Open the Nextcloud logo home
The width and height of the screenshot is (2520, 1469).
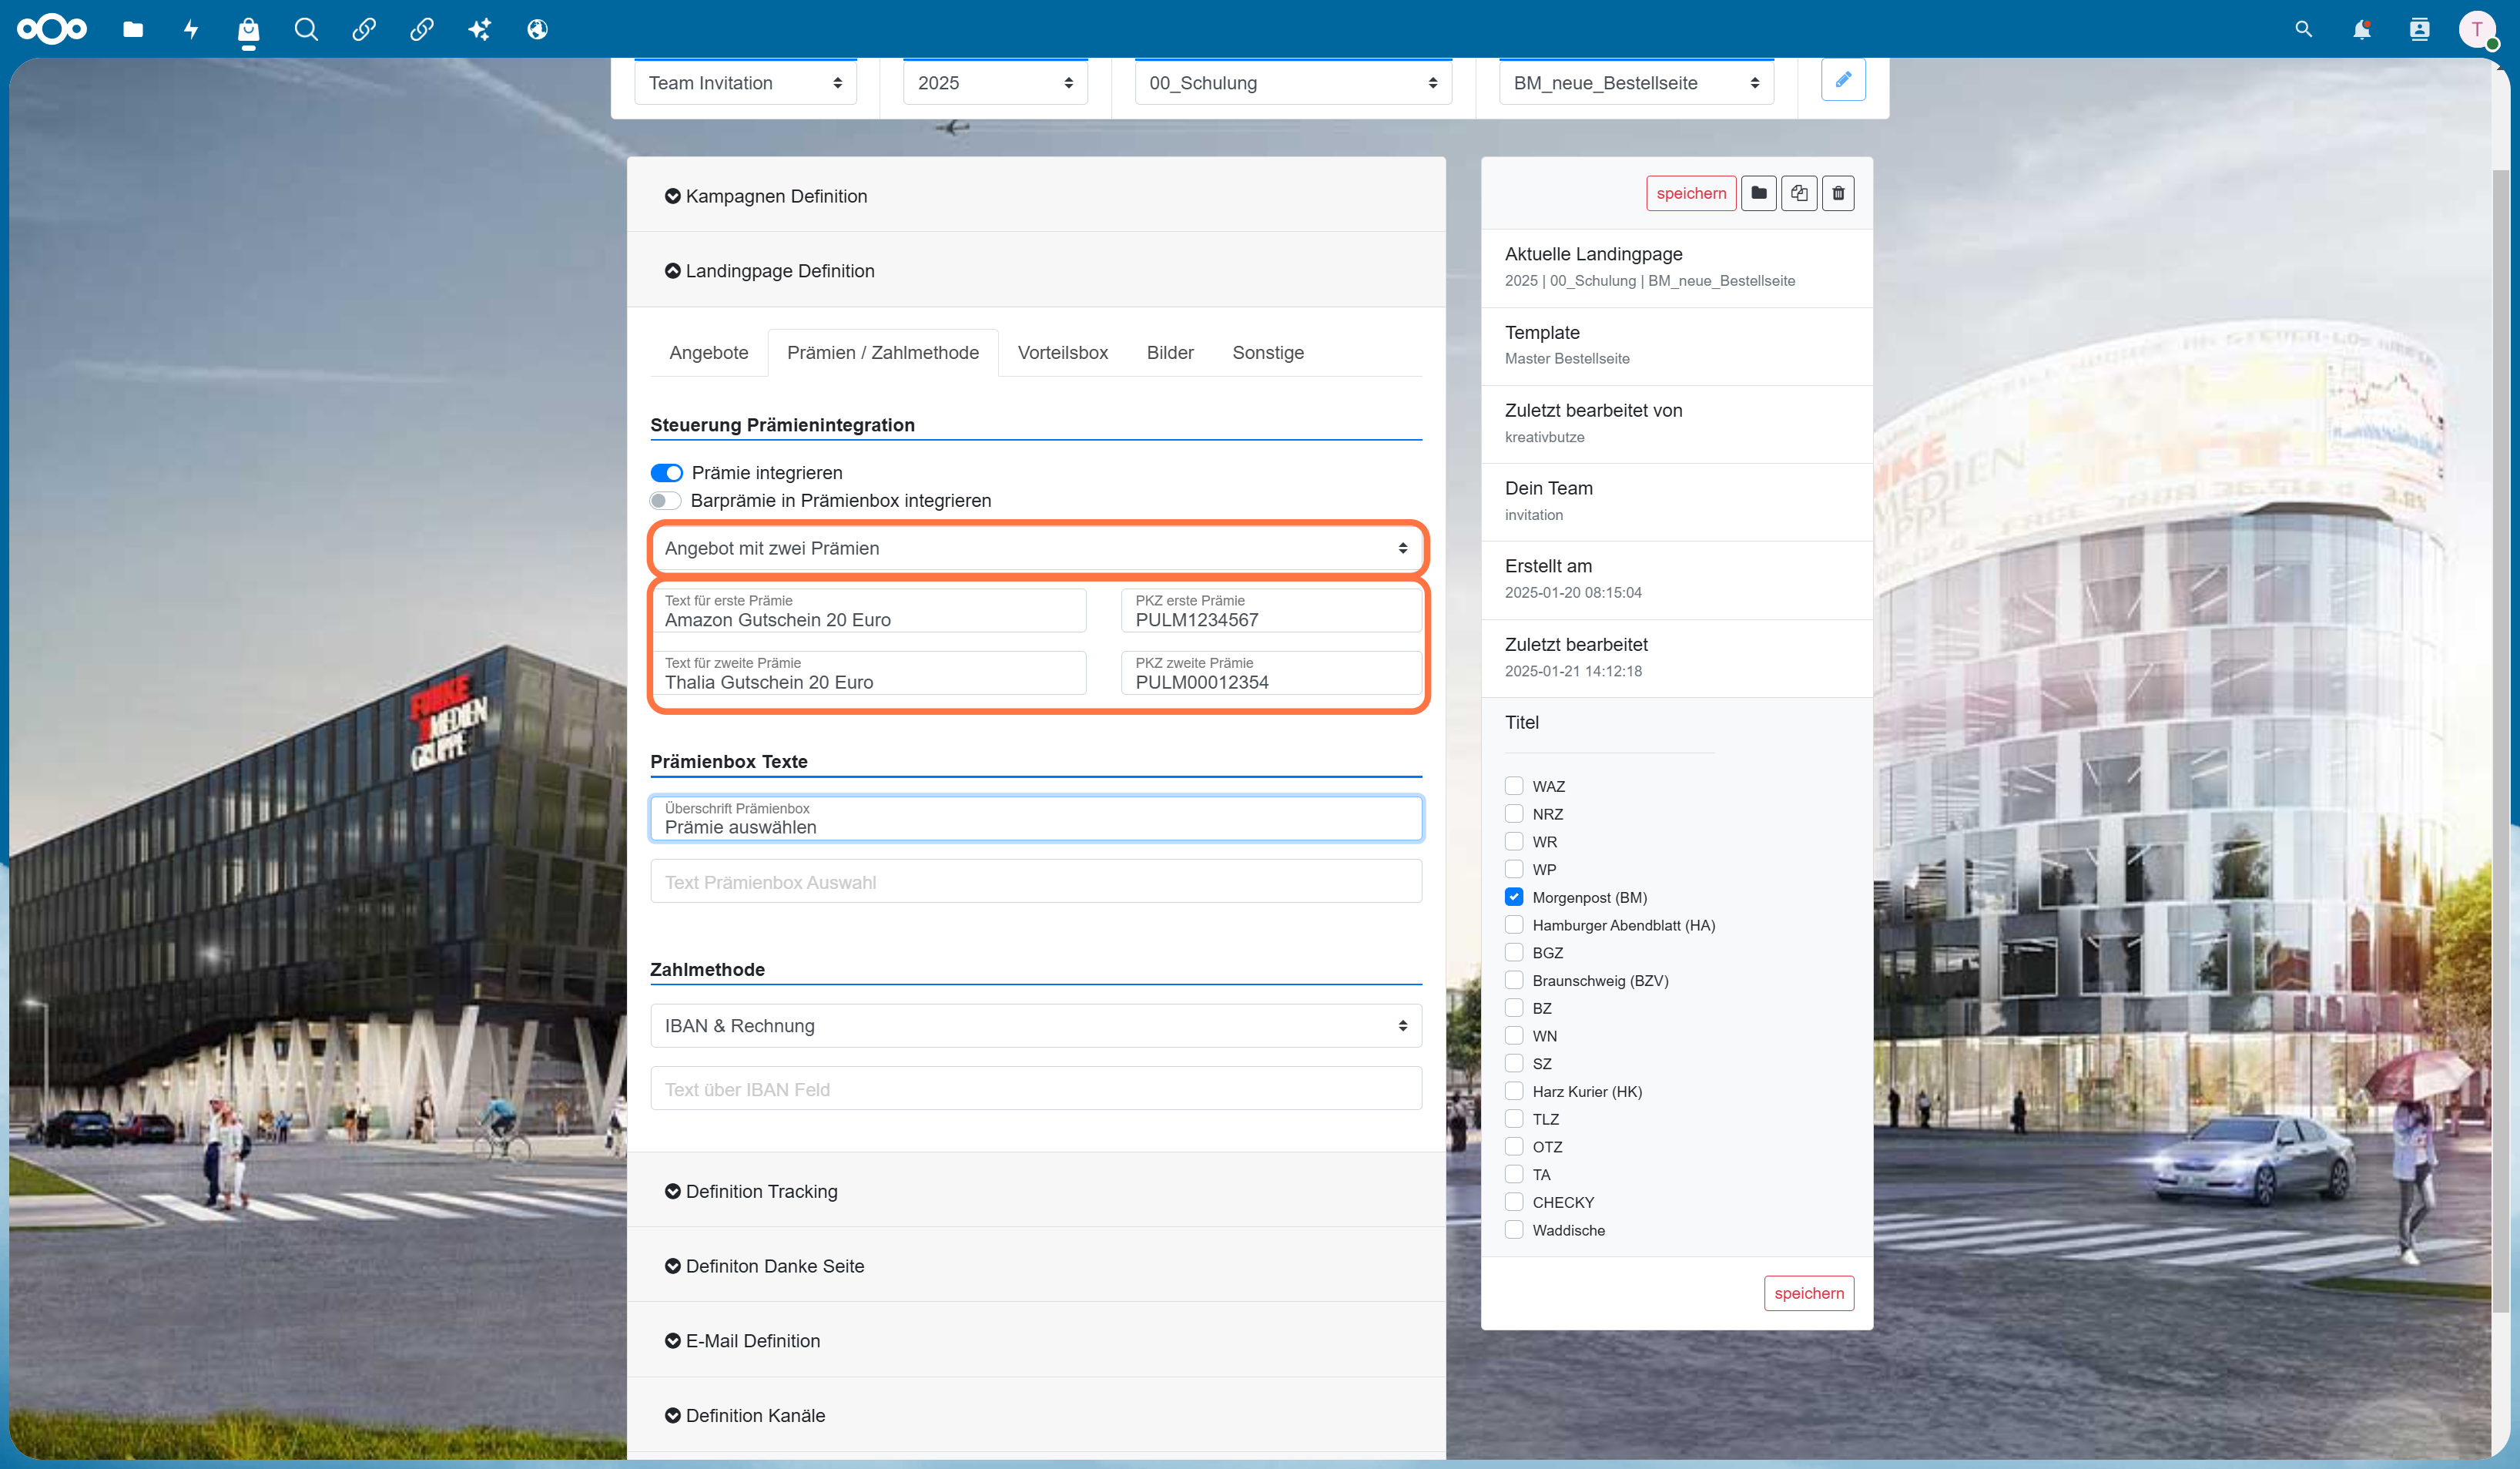click(x=52, y=29)
